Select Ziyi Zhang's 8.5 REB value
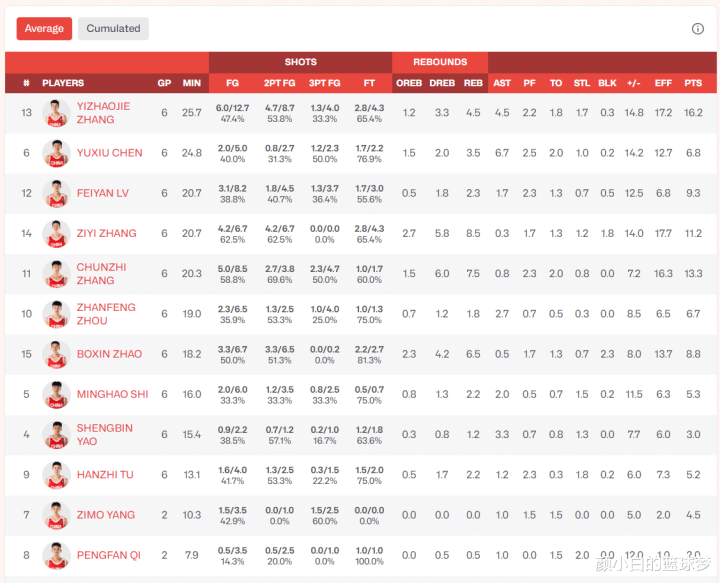Image resolution: width=720 pixels, height=583 pixels. [473, 234]
